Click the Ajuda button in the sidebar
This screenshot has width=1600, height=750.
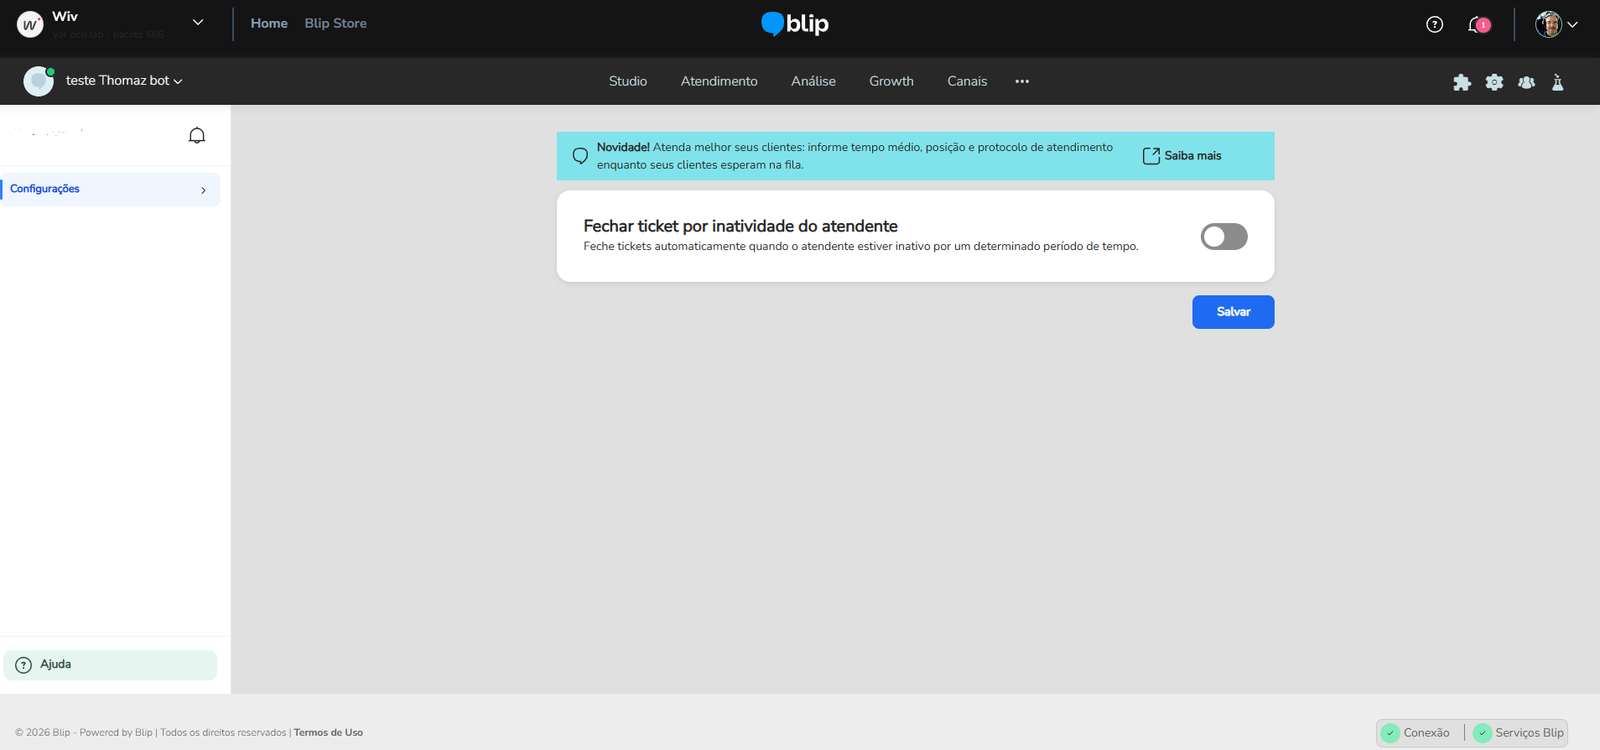tap(110, 665)
